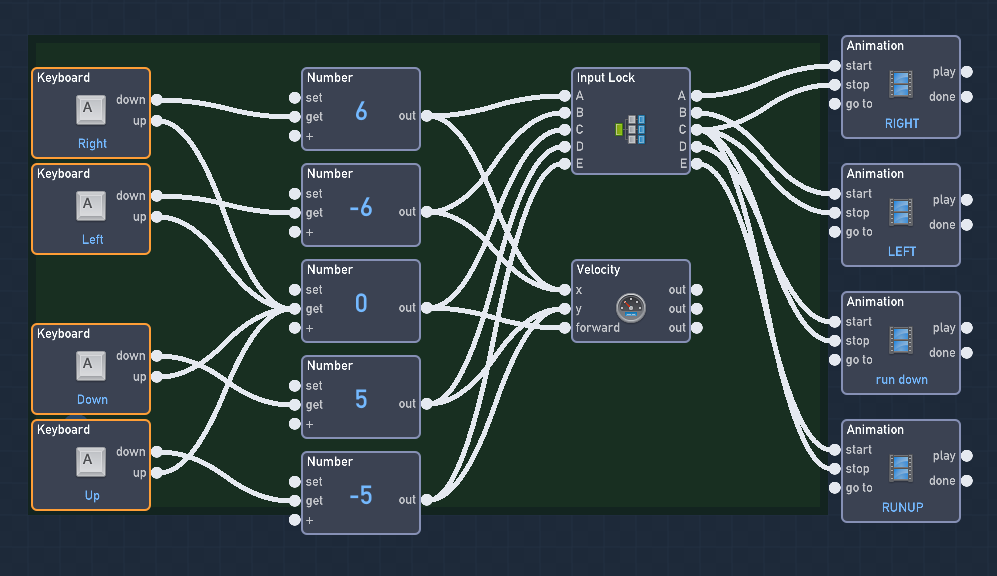This screenshot has width=997, height=576.
Task: Click the done output of the LEFT Animation node
Action: tap(967, 225)
